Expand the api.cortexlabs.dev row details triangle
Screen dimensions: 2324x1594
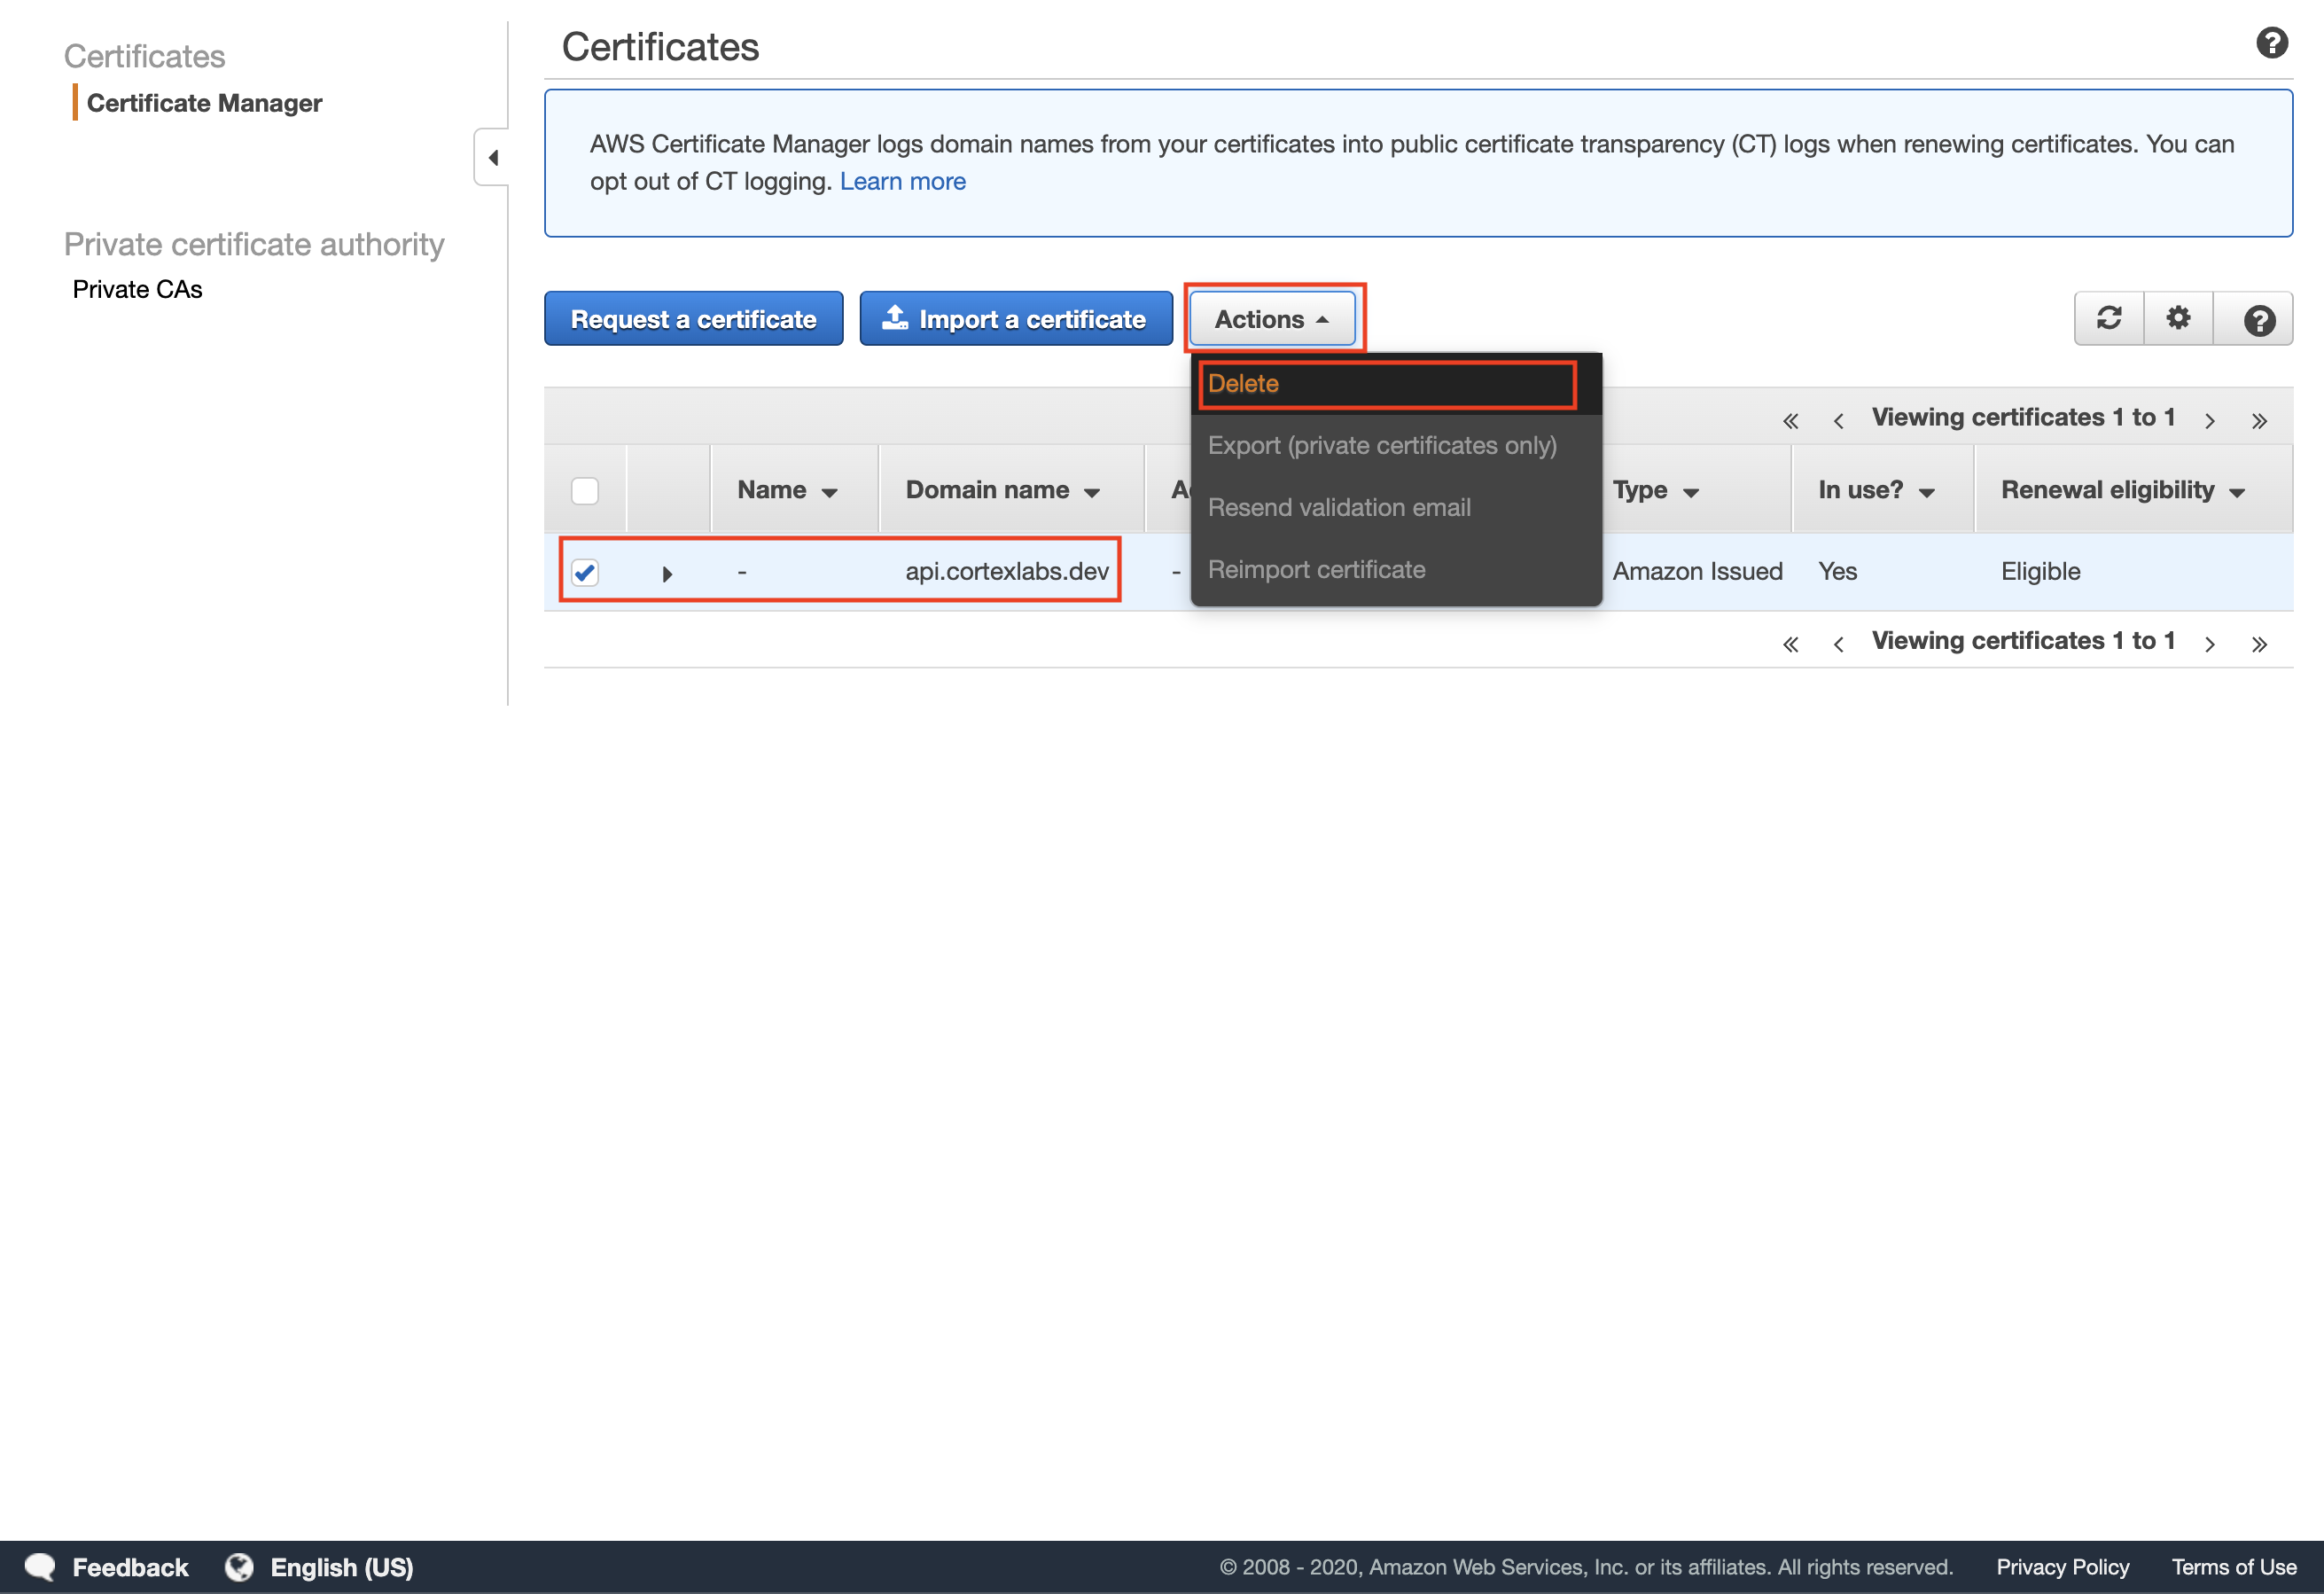tap(667, 573)
